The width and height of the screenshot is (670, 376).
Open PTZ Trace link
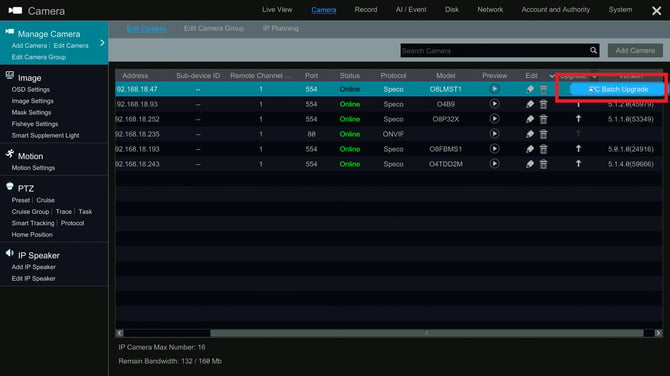[x=64, y=212]
